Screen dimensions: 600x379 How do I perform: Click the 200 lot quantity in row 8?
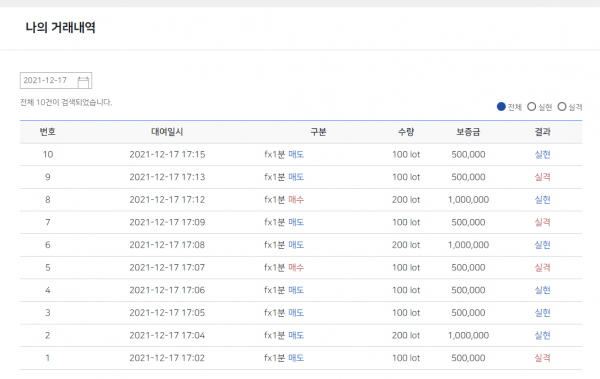click(406, 199)
